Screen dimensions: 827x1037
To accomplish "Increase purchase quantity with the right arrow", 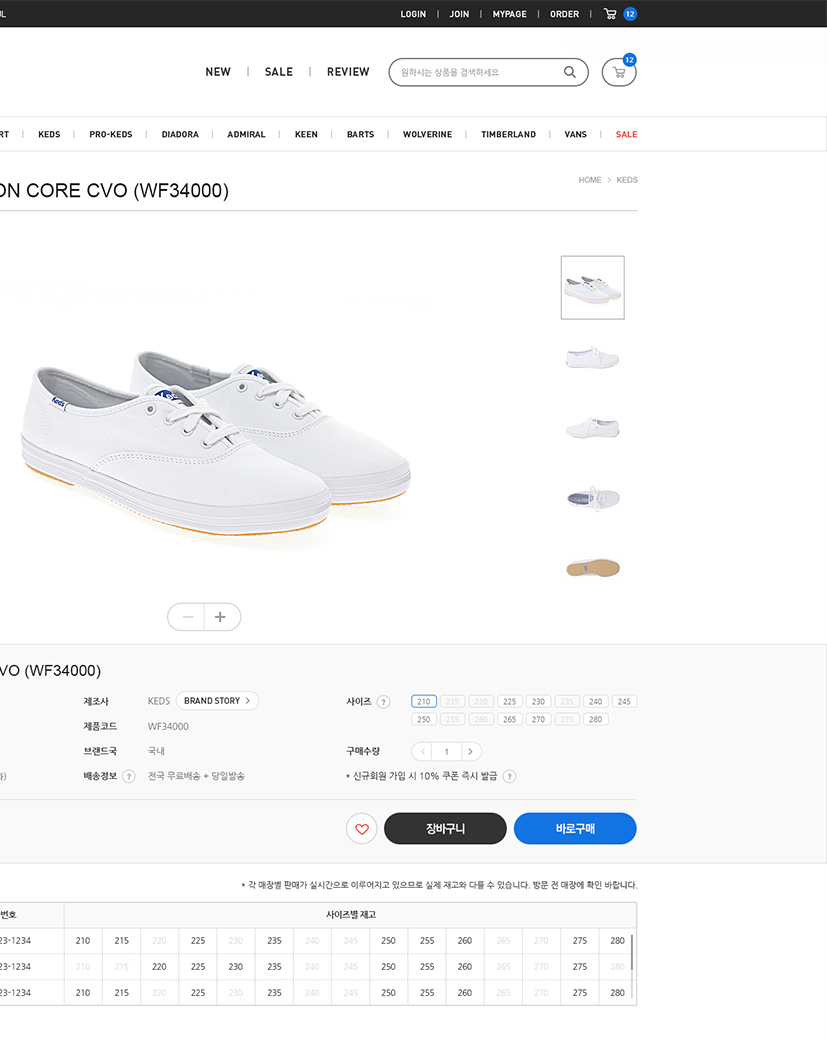I will [470, 751].
